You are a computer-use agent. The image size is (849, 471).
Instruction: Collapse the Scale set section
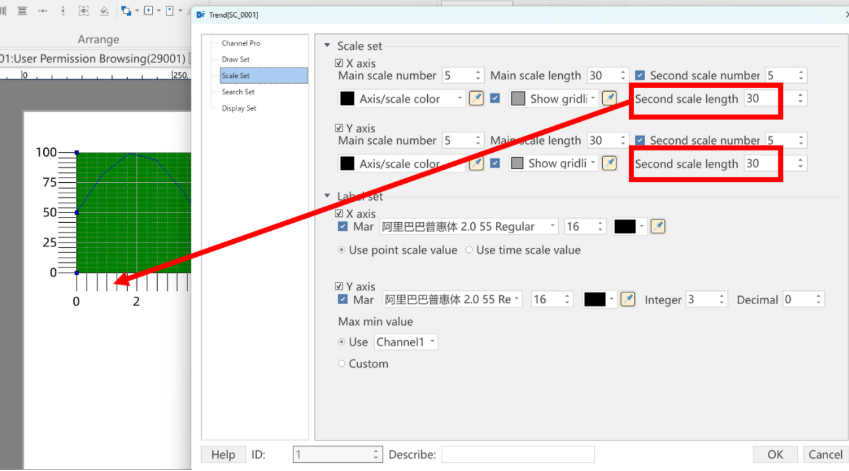pos(327,46)
